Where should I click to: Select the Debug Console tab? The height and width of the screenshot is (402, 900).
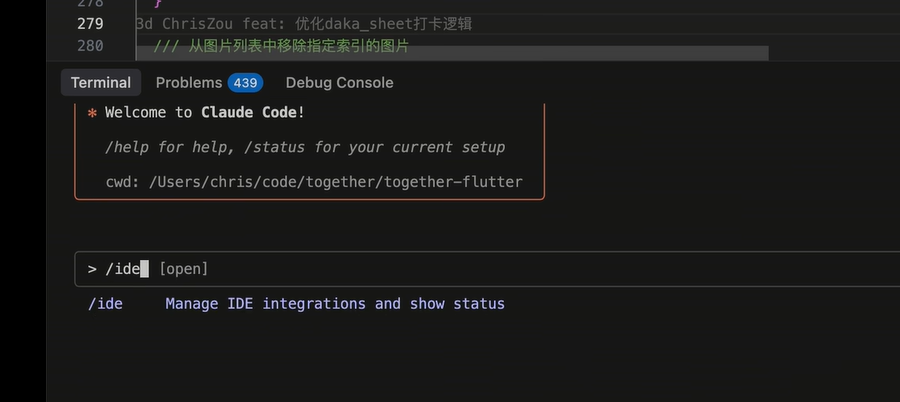[339, 83]
